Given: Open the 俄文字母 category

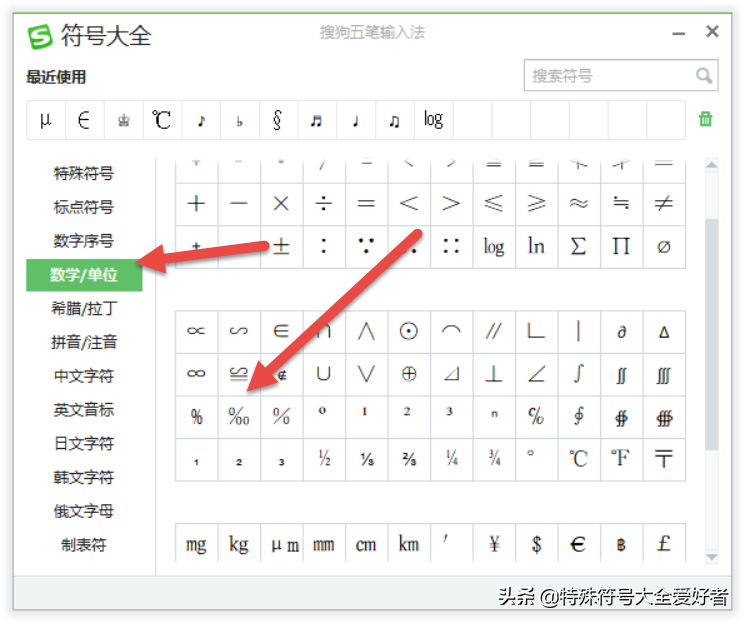Looking at the screenshot, I should click(x=84, y=511).
